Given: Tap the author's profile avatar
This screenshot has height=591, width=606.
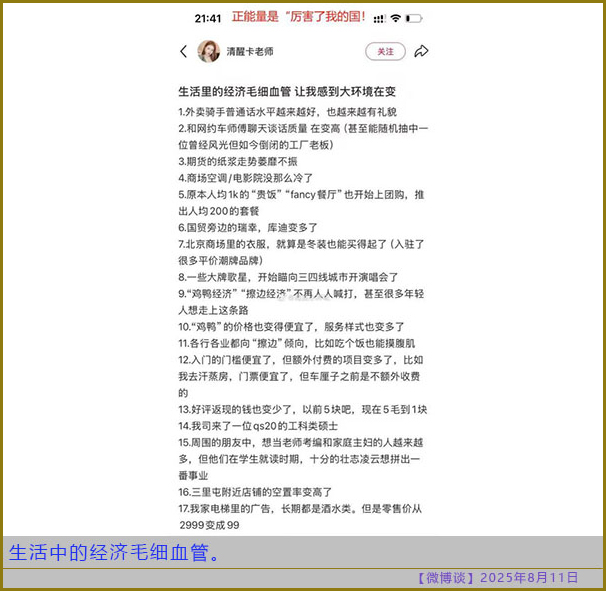Looking at the screenshot, I should [209, 52].
